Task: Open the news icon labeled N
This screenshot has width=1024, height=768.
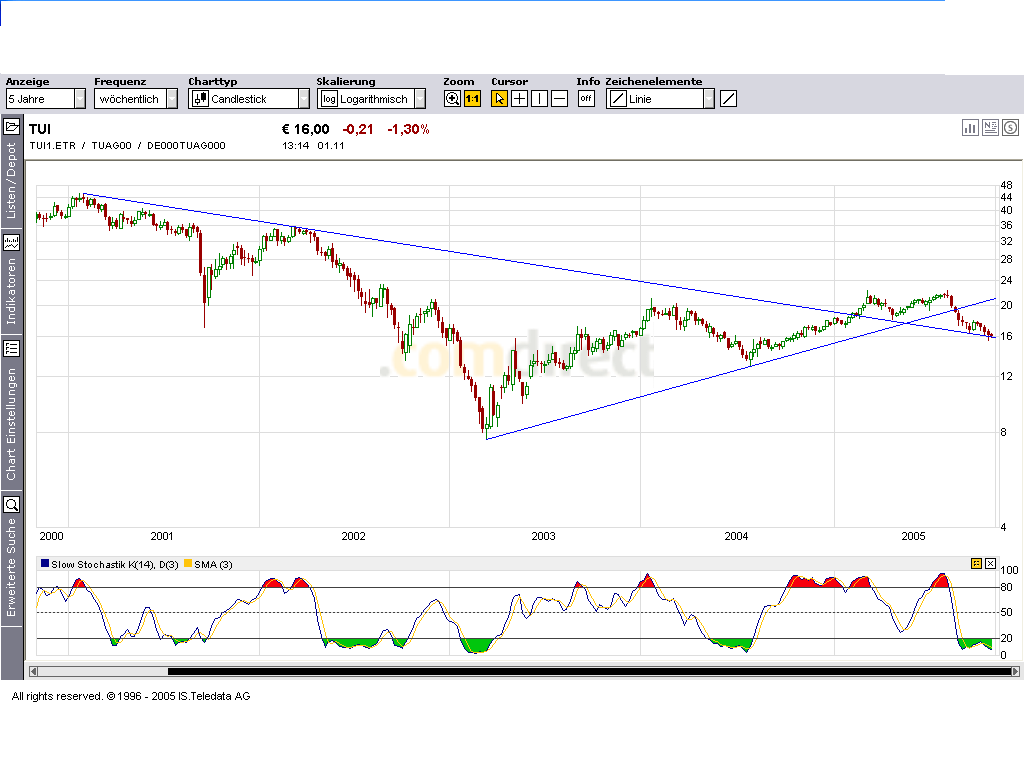Action: (x=990, y=127)
